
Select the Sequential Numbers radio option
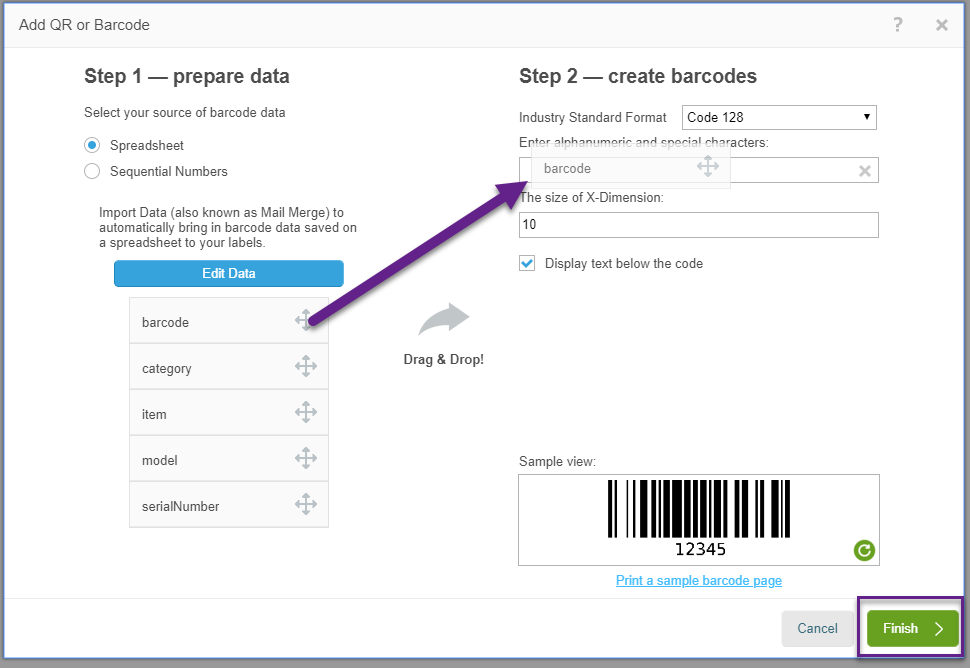pyautogui.click(x=92, y=171)
